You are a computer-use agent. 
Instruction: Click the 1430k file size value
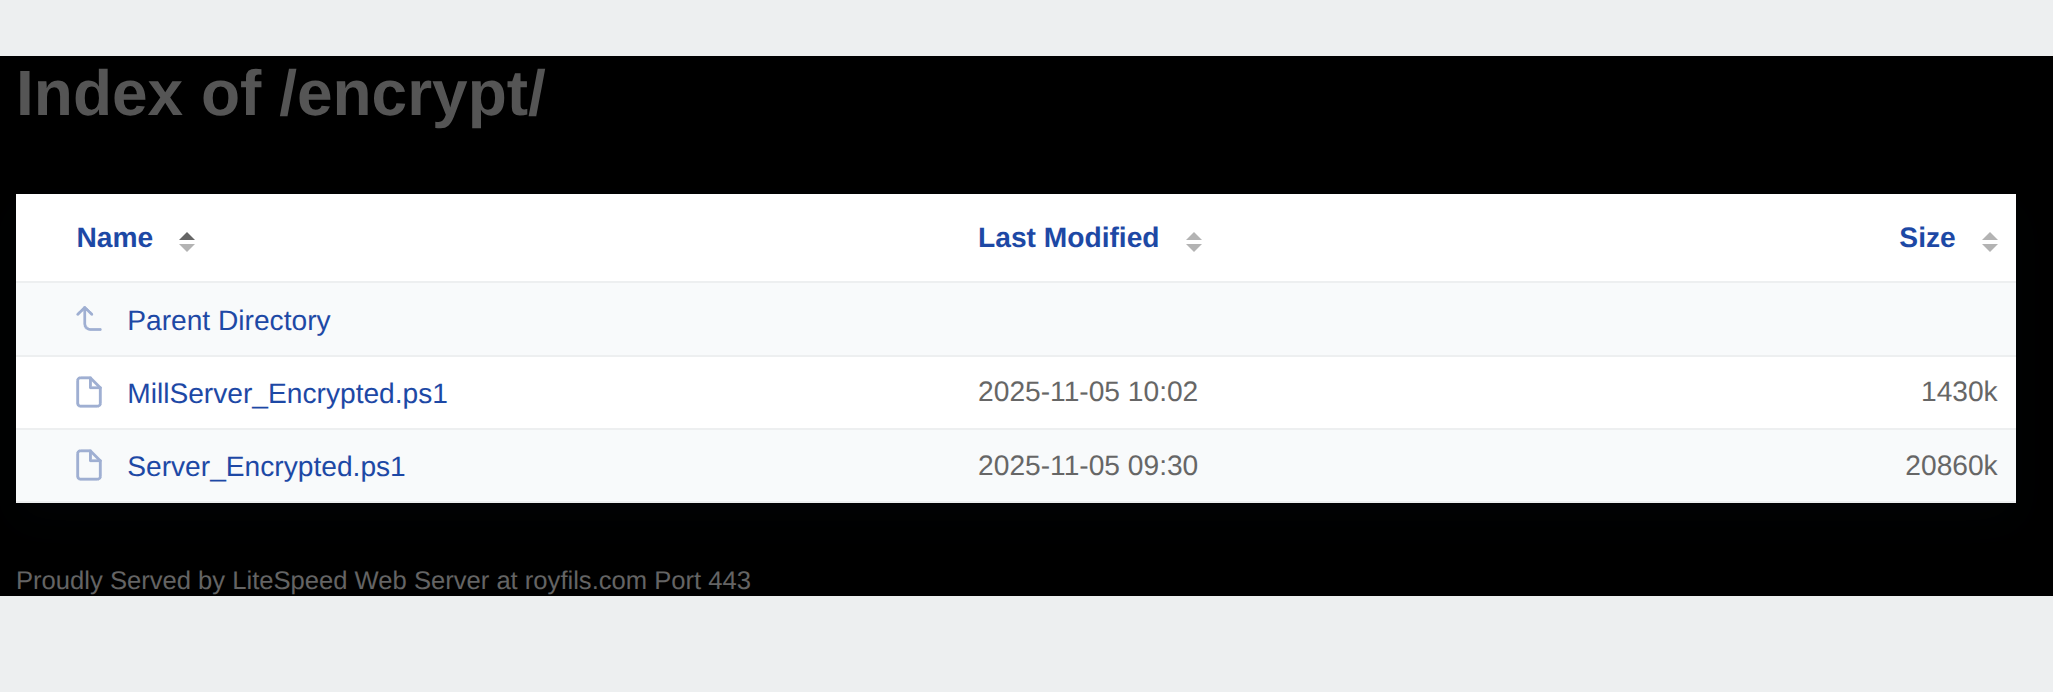[x=1958, y=392]
